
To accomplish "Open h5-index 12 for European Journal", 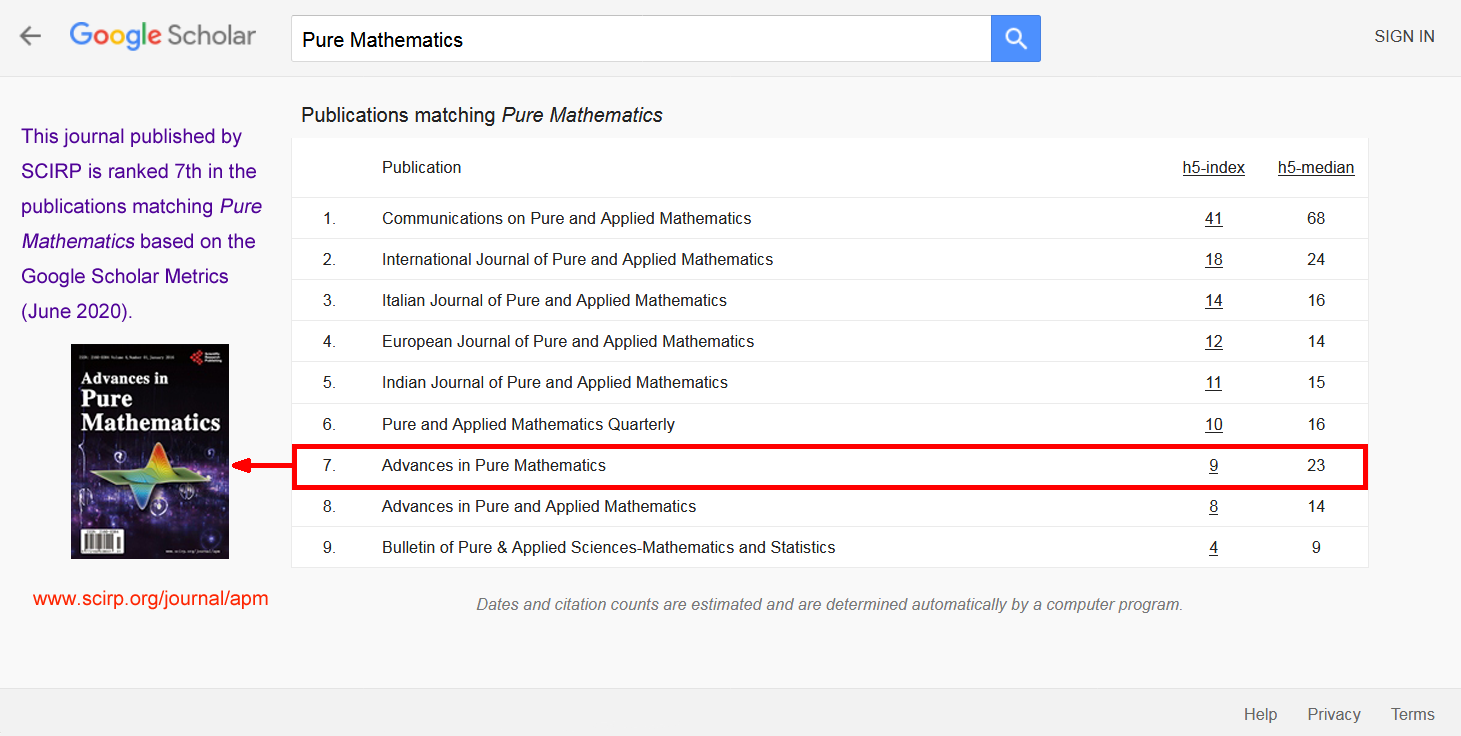I will tap(1213, 342).
